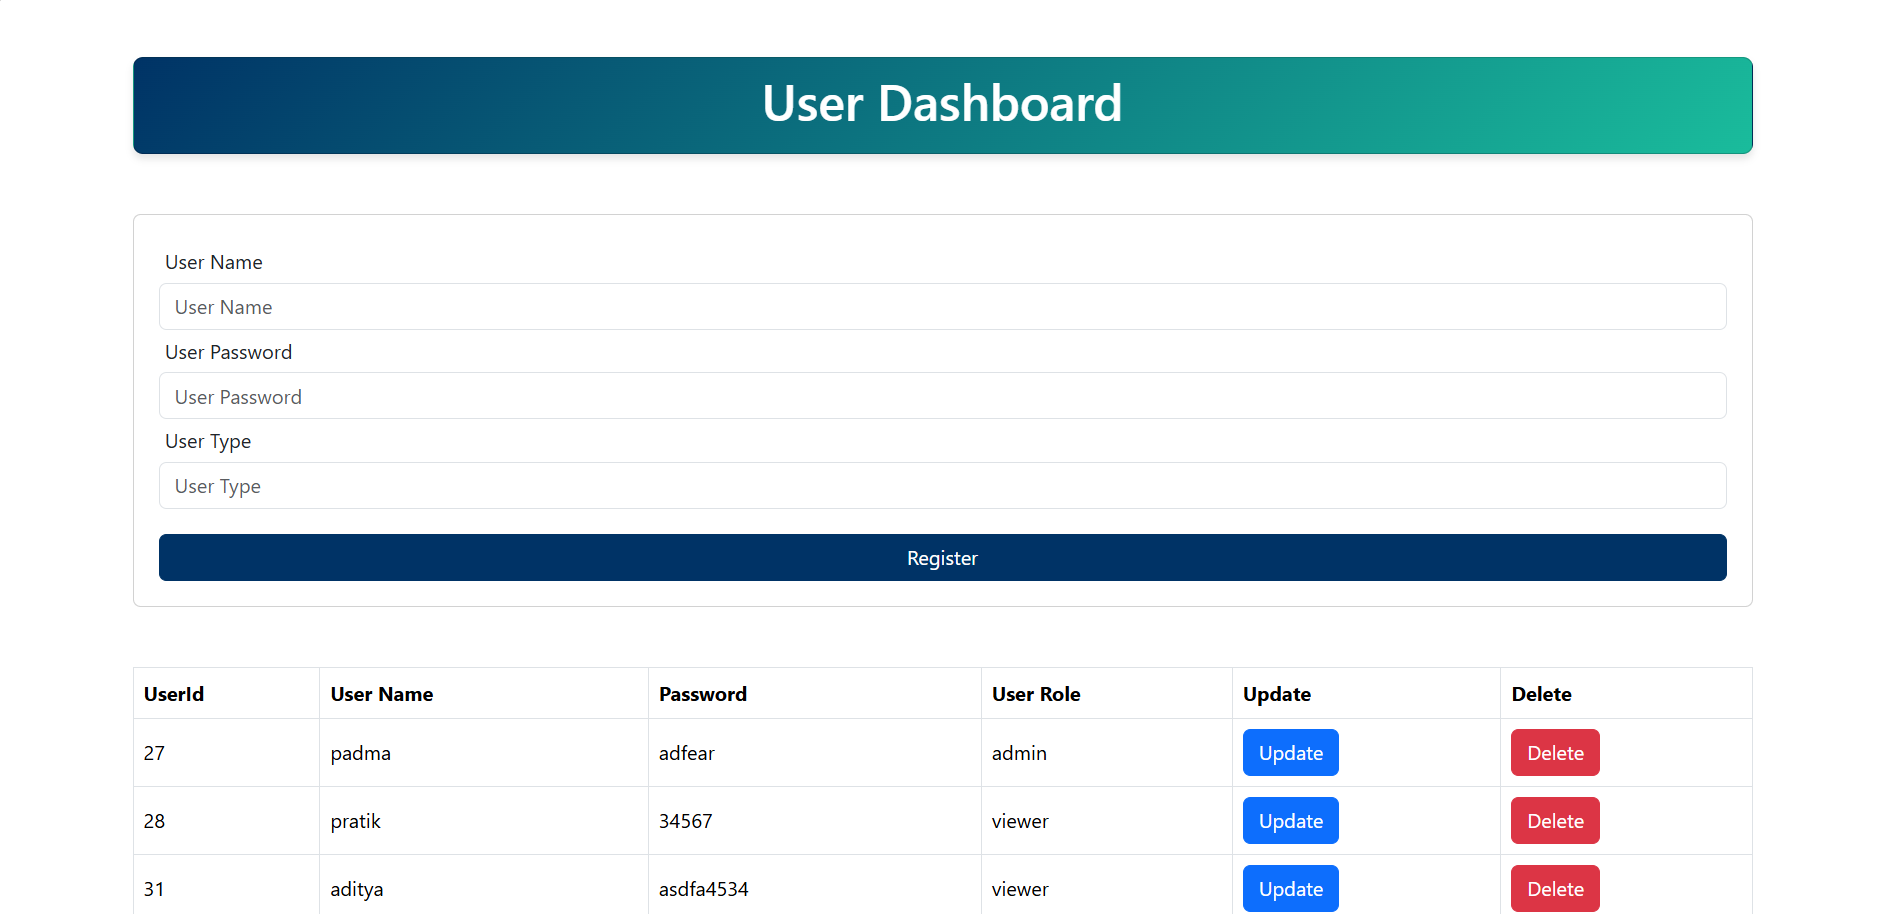
Task: Click the User Role column header
Action: (x=1036, y=694)
